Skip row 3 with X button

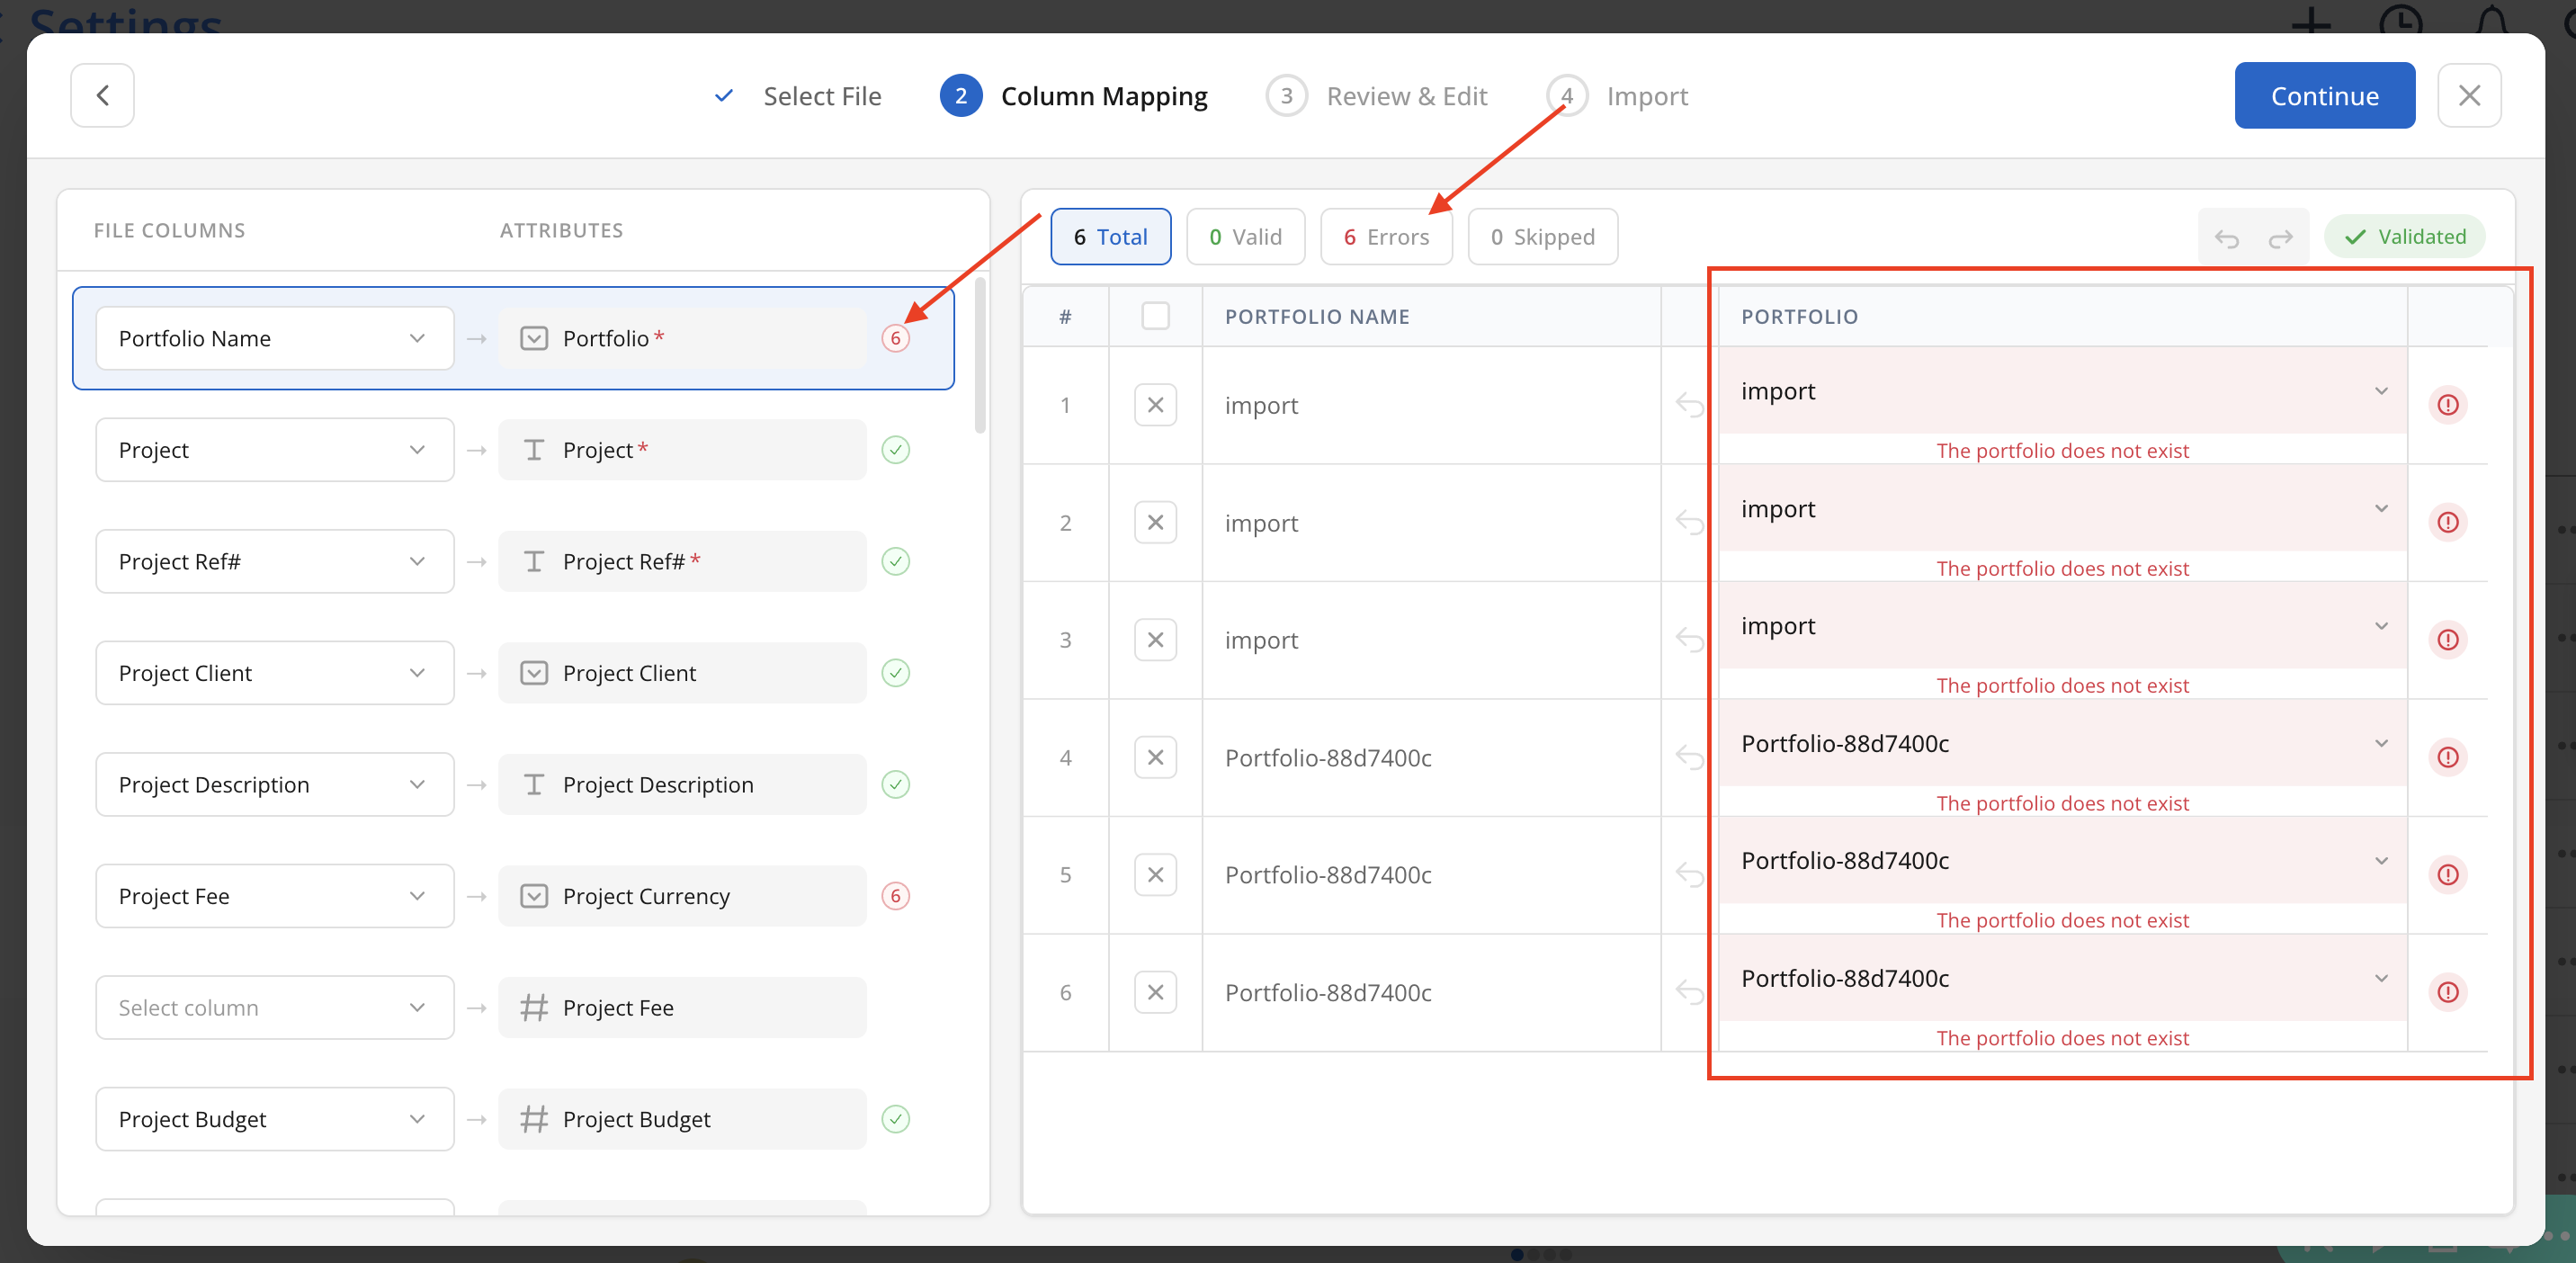1155,640
